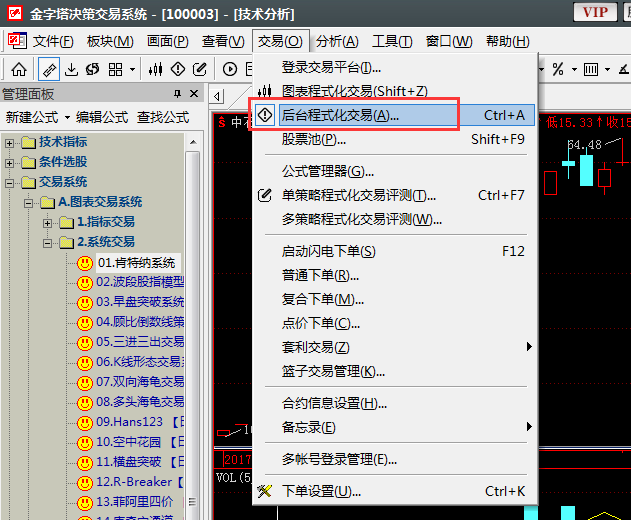Open the 分析(A) menu
631x520 pixels.
pyautogui.click(x=337, y=41)
